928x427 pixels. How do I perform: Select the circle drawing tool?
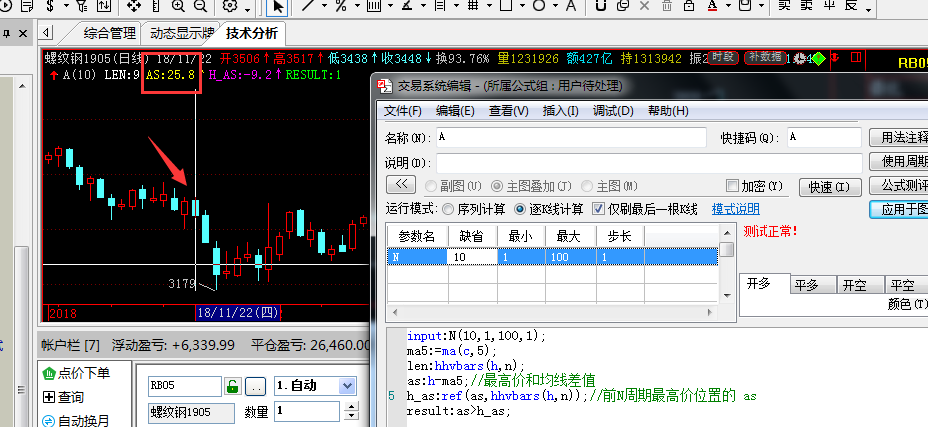tap(539, 6)
